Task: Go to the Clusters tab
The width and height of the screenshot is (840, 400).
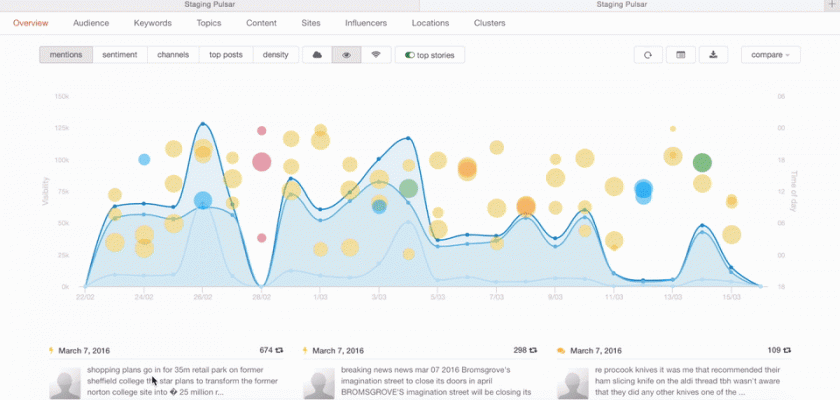Action: [x=489, y=22]
